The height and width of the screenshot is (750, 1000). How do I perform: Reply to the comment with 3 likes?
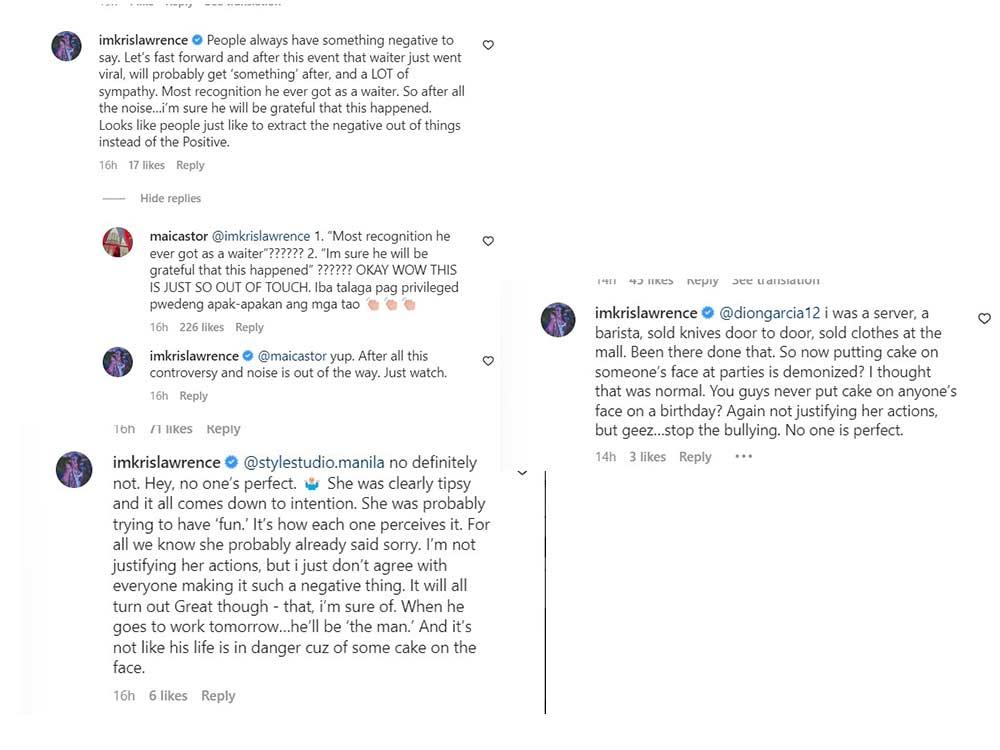tap(695, 457)
